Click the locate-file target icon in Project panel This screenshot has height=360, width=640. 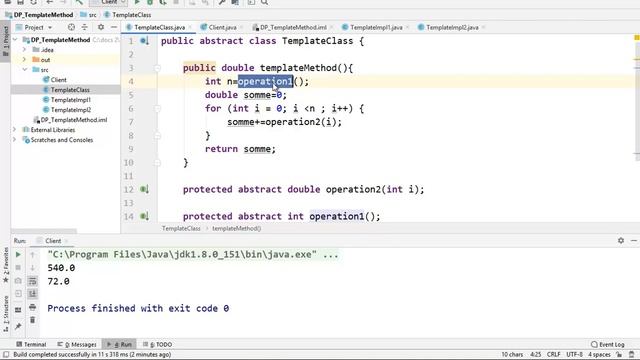pos(71,27)
